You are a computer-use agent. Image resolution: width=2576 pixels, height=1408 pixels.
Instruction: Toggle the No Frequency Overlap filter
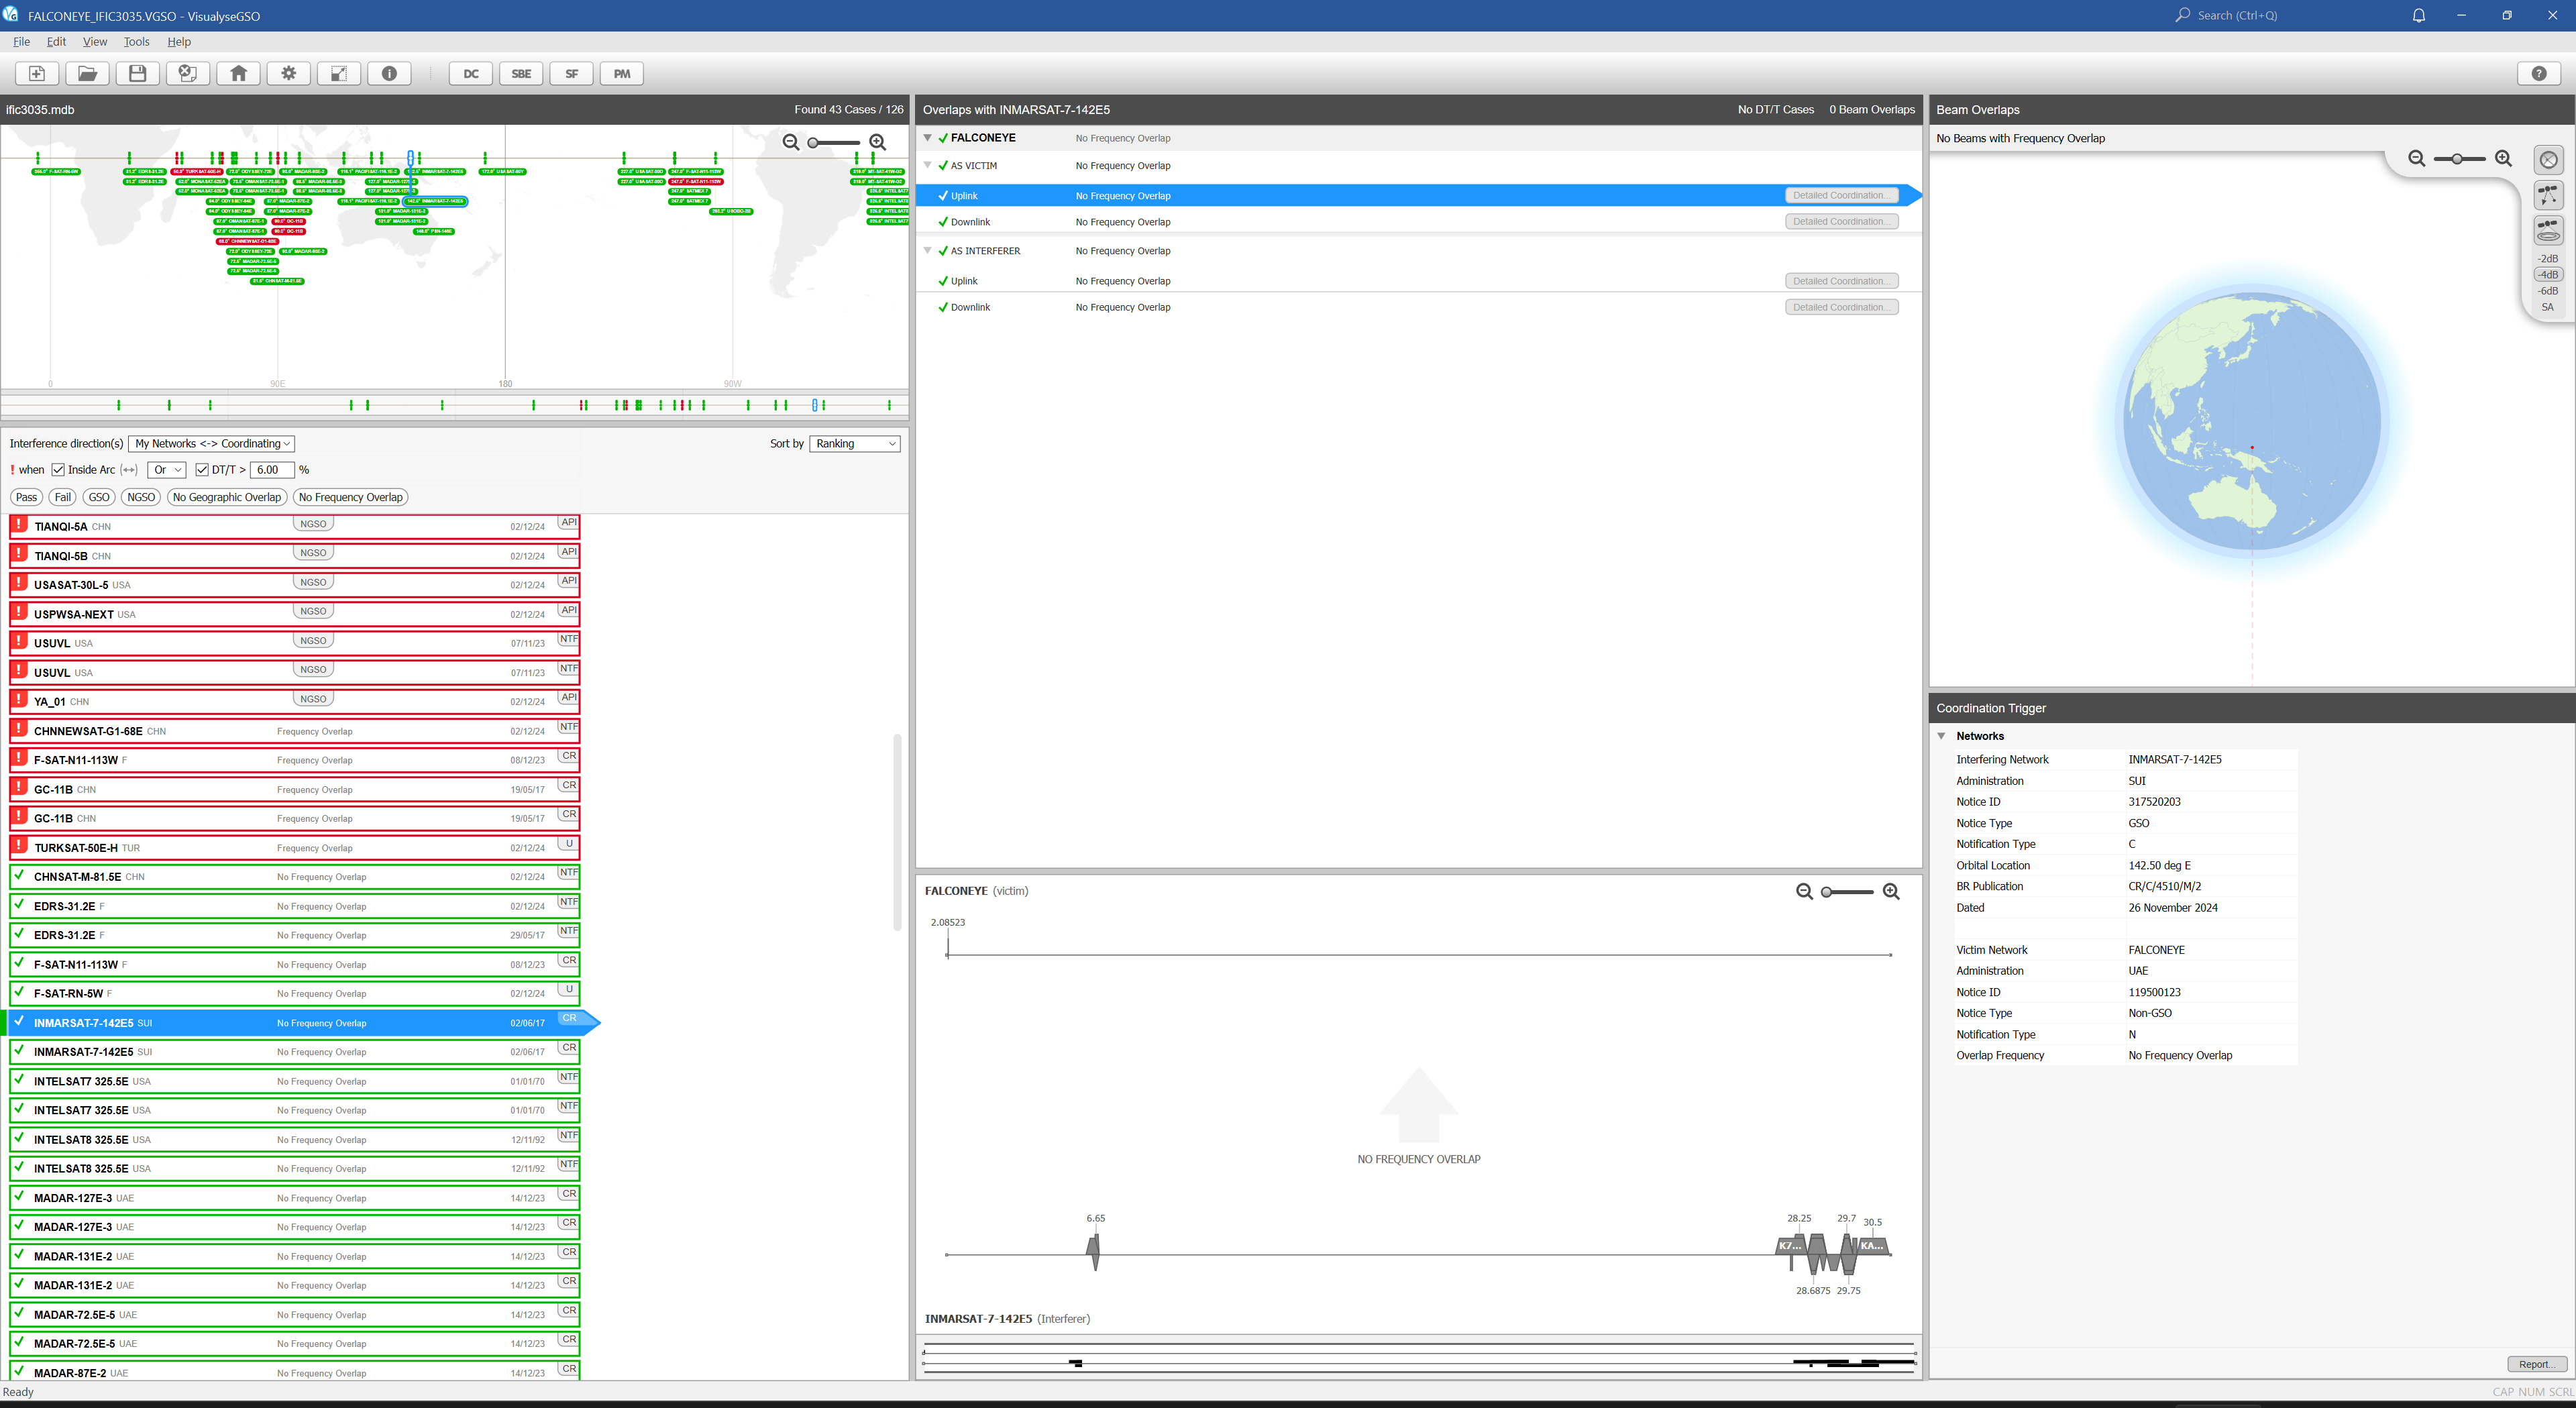[x=351, y=497]
